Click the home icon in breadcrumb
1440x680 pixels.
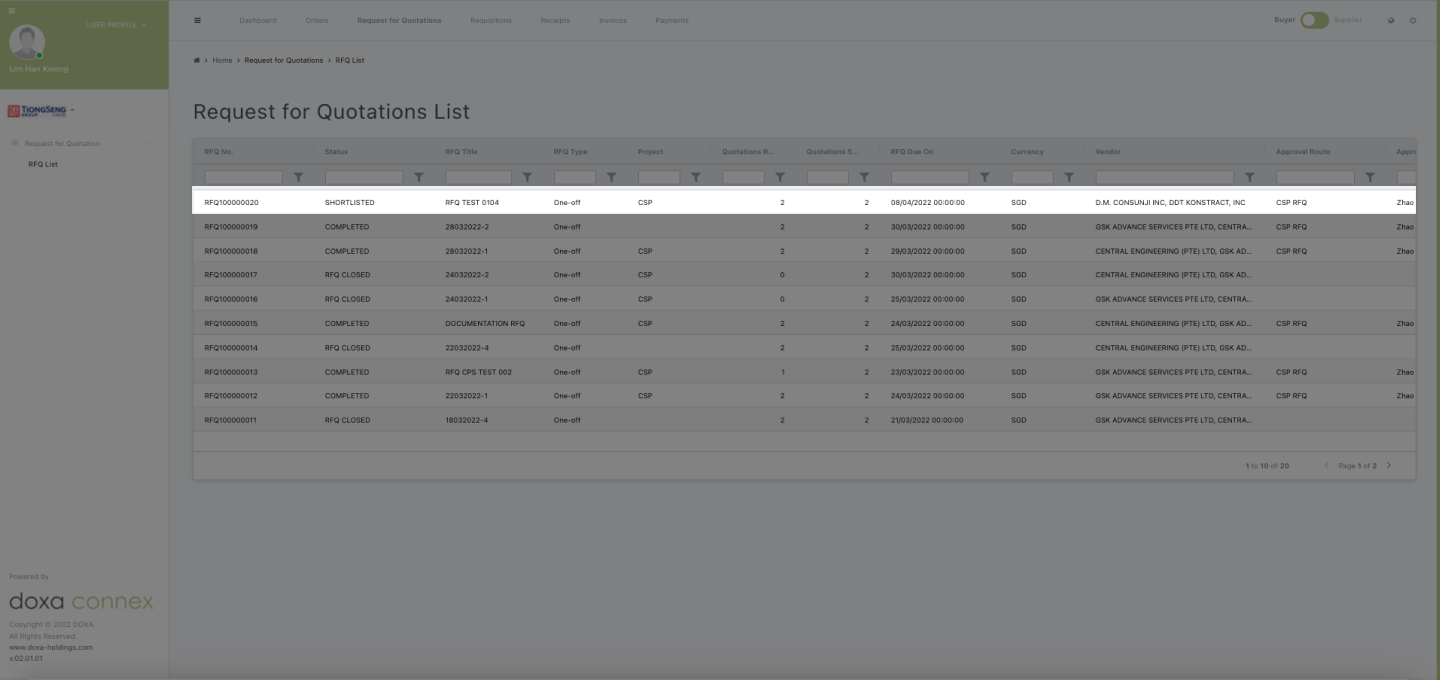[197, 60]
